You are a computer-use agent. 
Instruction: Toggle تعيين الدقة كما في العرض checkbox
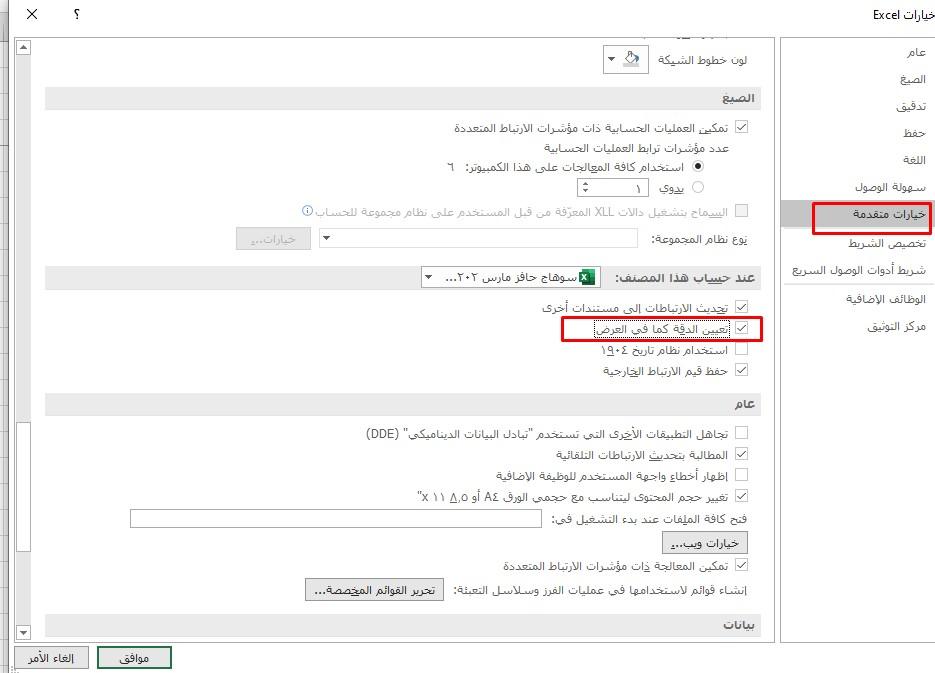[x=741, y=328]
